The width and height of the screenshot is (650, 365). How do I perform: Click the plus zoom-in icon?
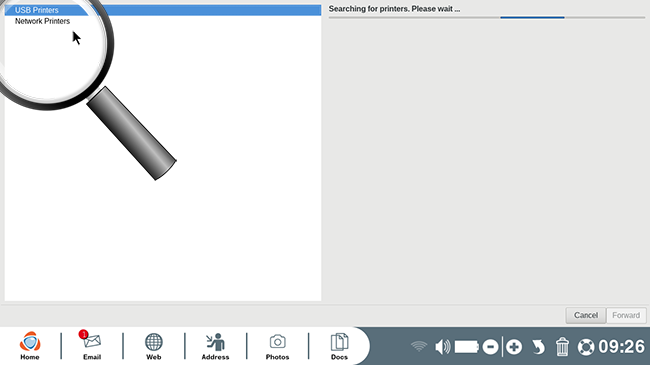[x=514, y=346]
